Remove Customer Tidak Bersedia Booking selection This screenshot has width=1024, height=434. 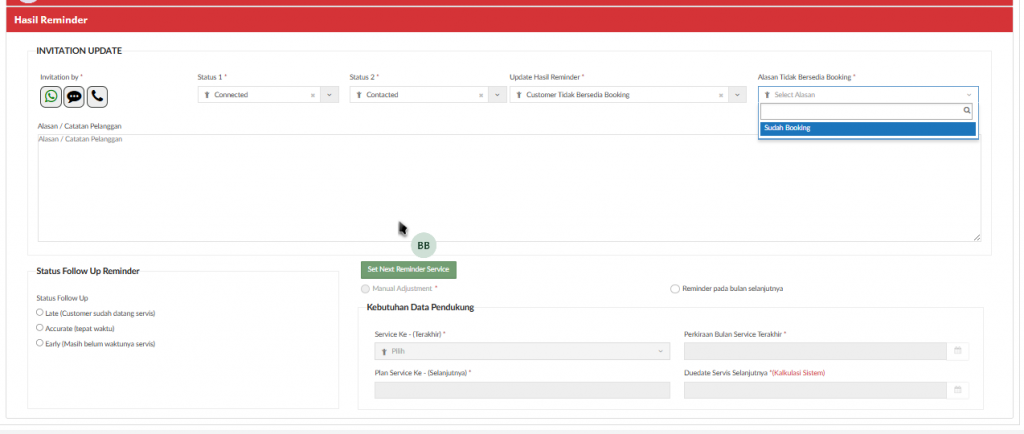[720, 95]
